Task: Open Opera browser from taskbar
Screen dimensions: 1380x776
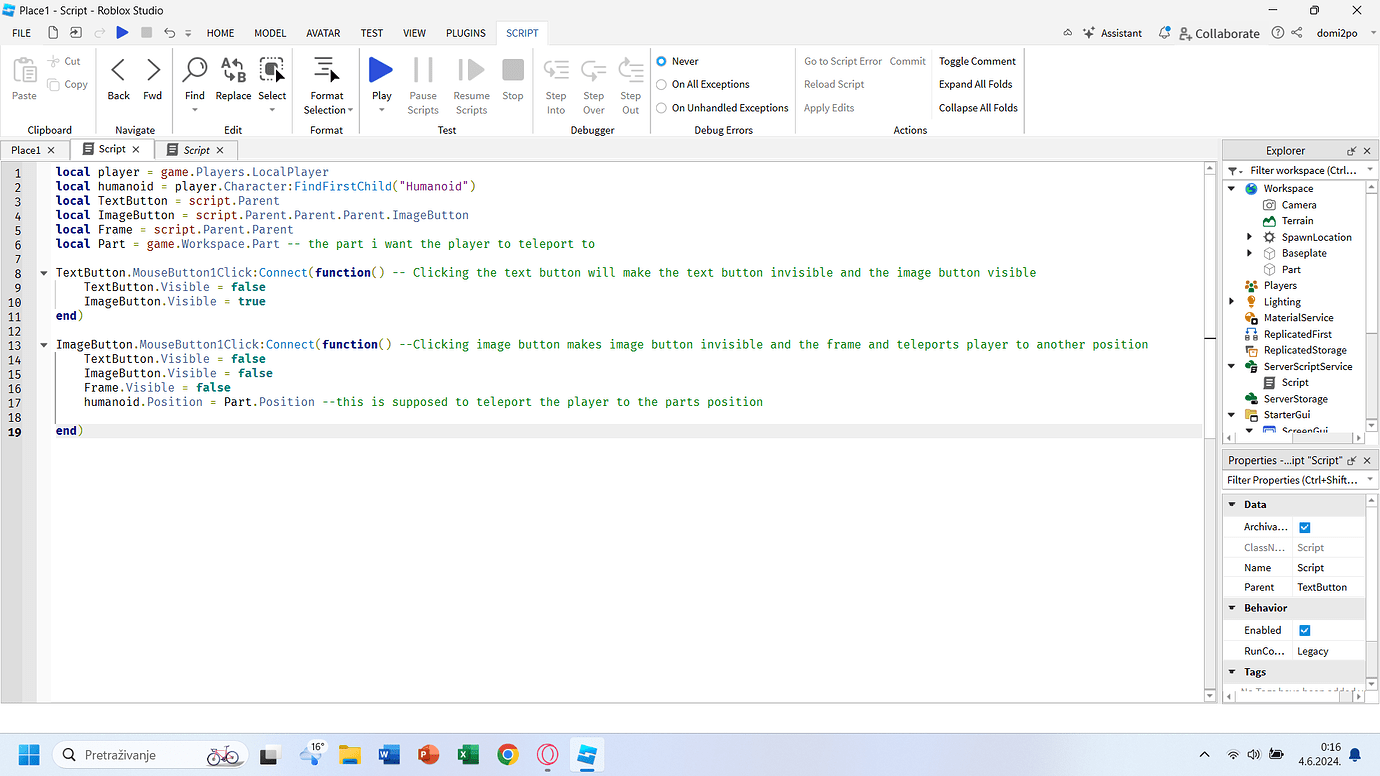Action: [x=547, y=755]
